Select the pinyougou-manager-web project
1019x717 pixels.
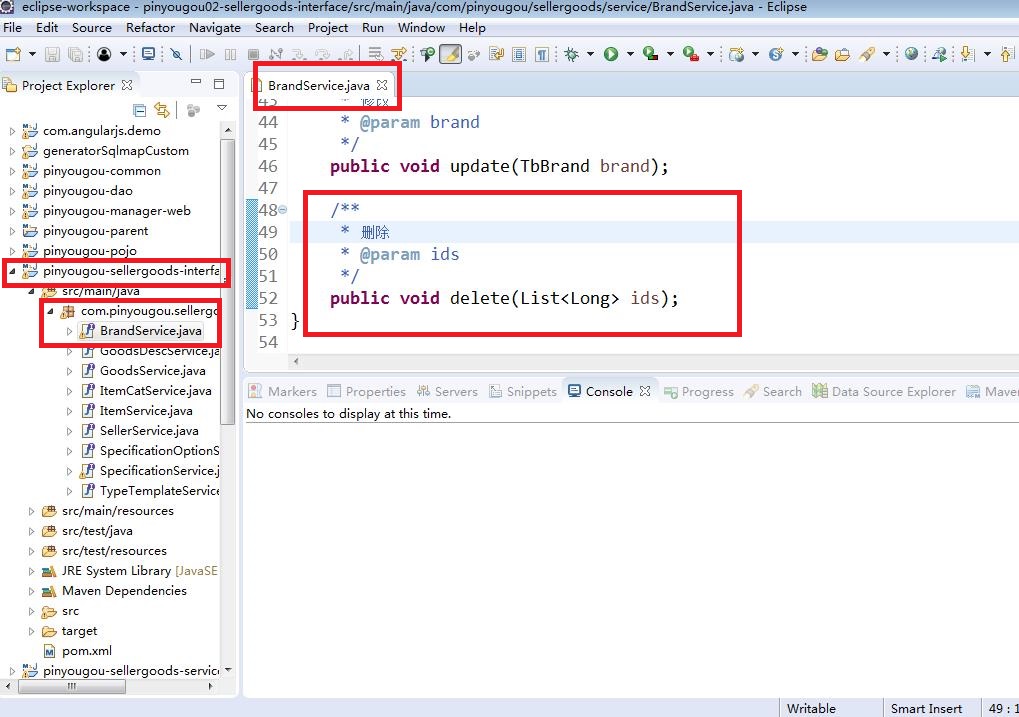[x=116, y=211]
